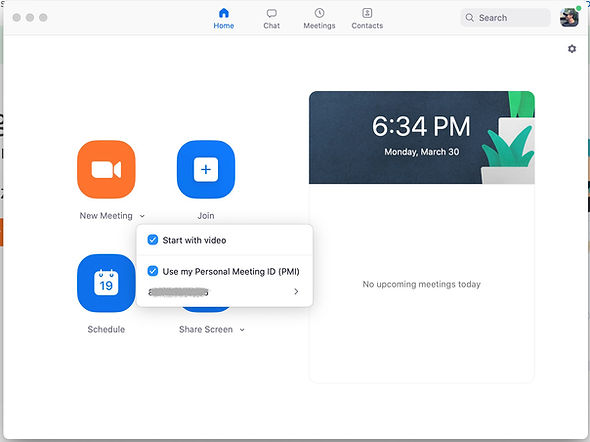Click inside the Search field
The image size is (590, 442).
tap(505, 18)
